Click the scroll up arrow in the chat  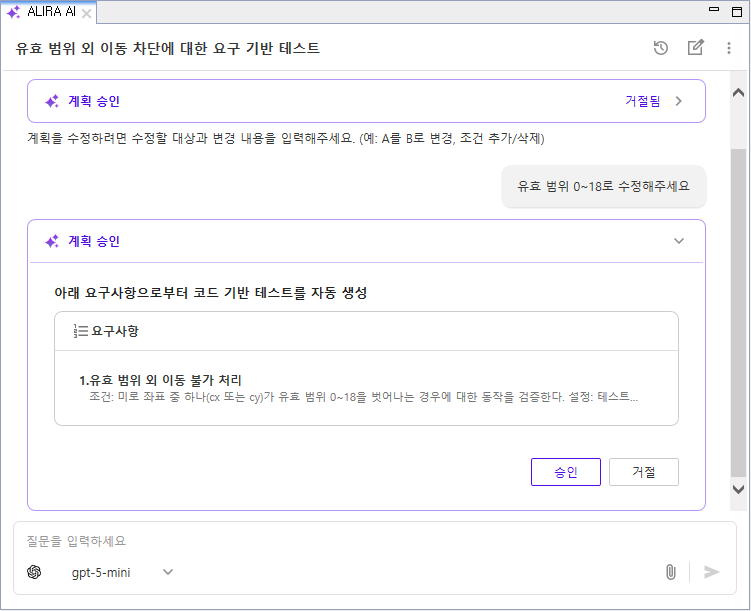pos(738,92)
